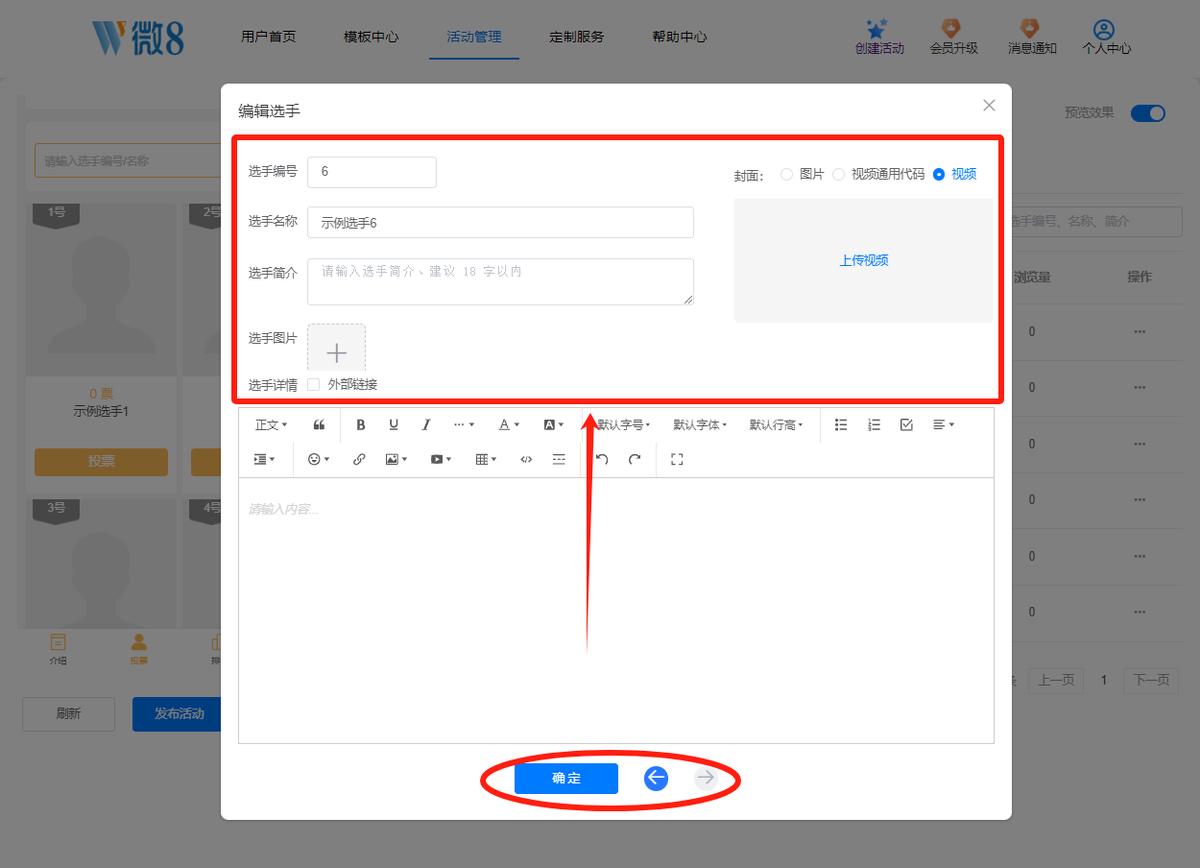This screenshot has width=1200, height=868.
Task: Open 个人中心 profile icon
Action: coord(1106,37)
